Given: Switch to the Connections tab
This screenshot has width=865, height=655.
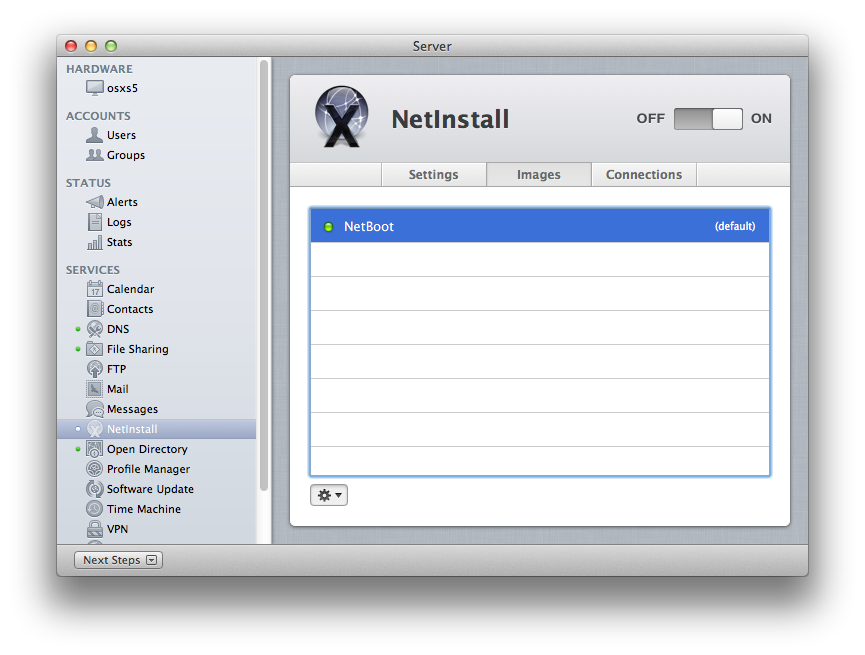Looking at the screenshot, I should [644, 174].
